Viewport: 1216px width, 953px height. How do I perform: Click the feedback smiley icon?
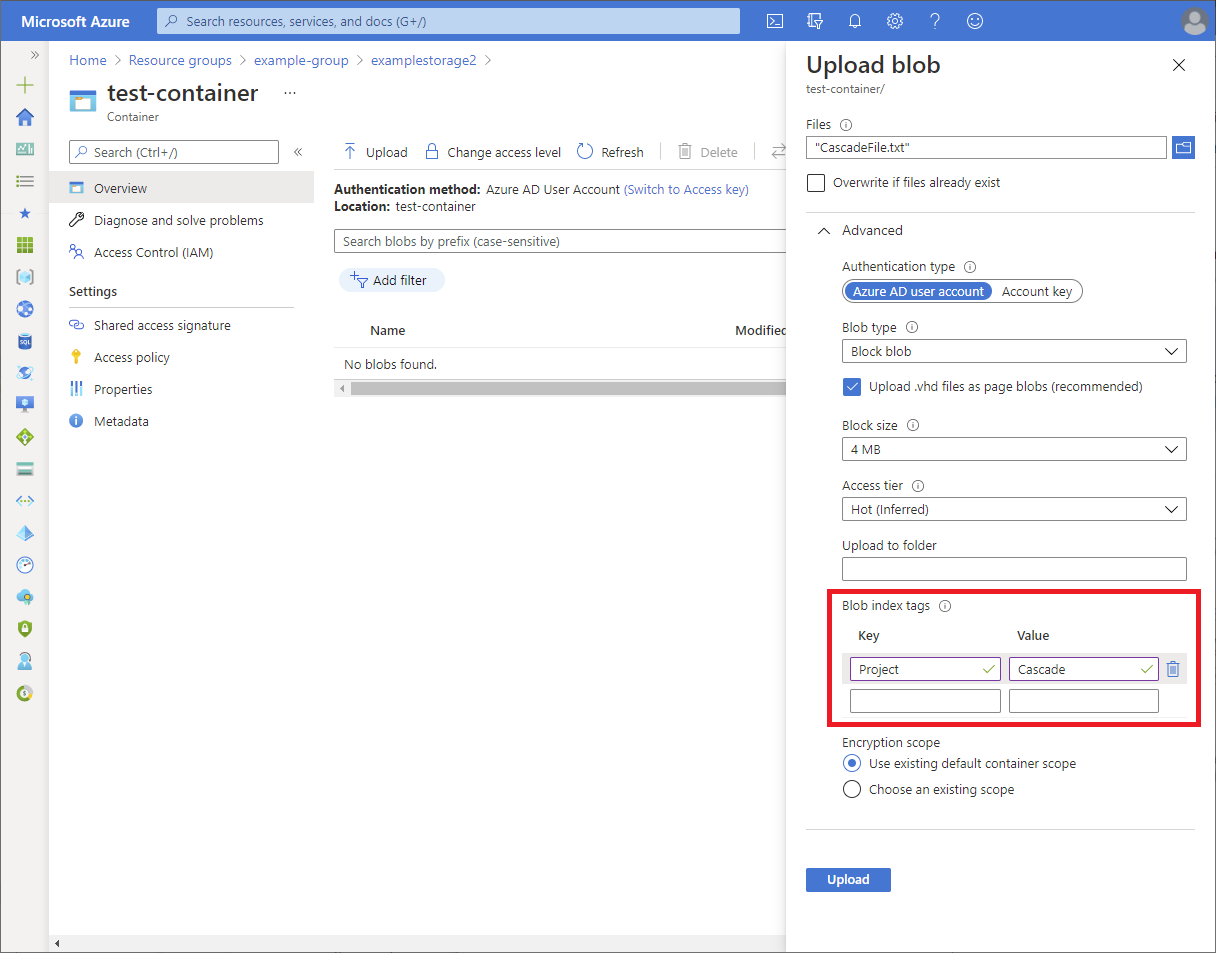click(975, 21)
